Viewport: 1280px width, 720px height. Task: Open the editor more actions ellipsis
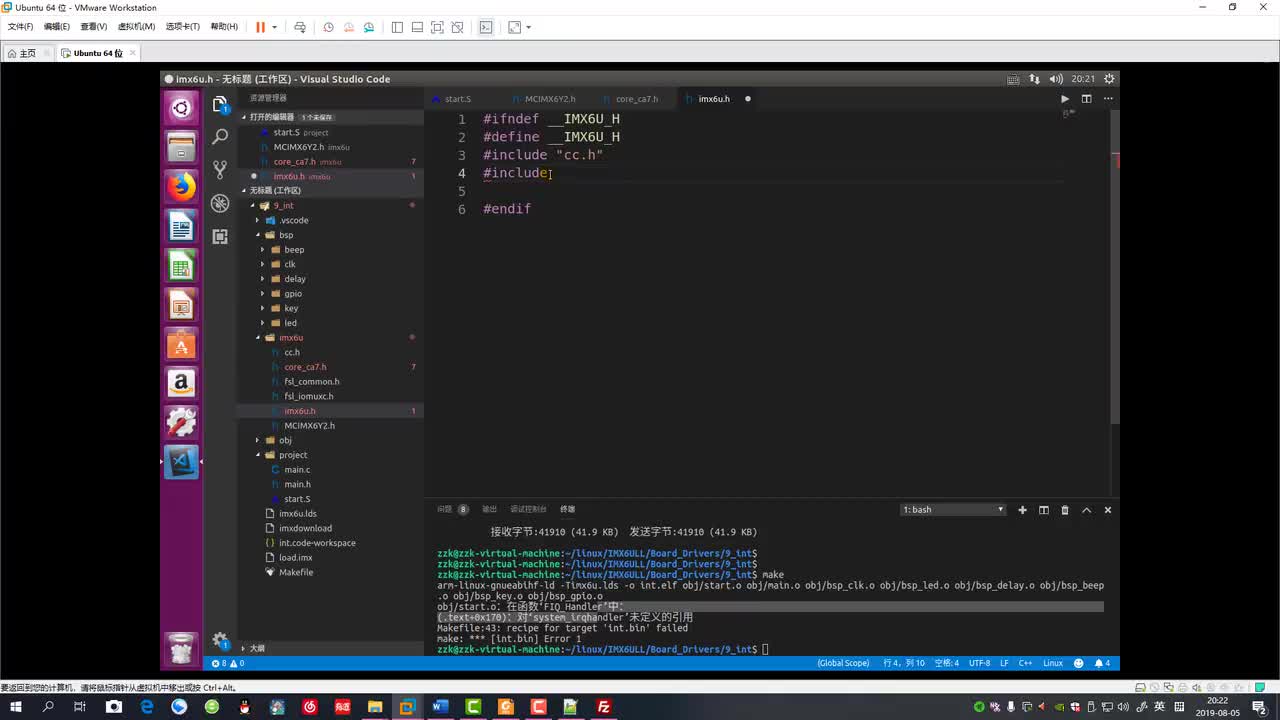1108,99
